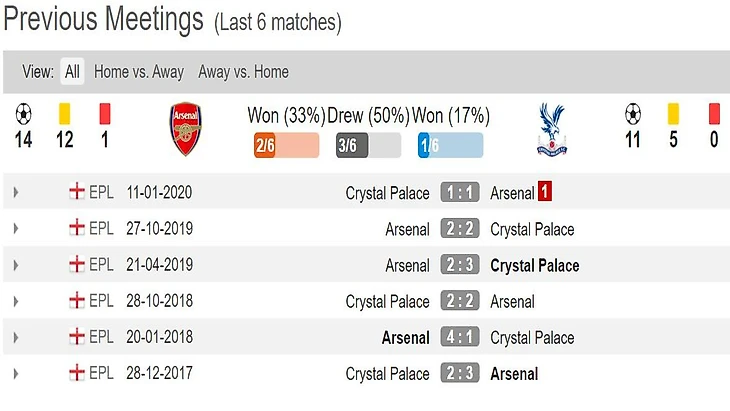The image size is (730, 411).
Task: Expand the 28-12-2017 match arrow
Action: tap(16, 373)
